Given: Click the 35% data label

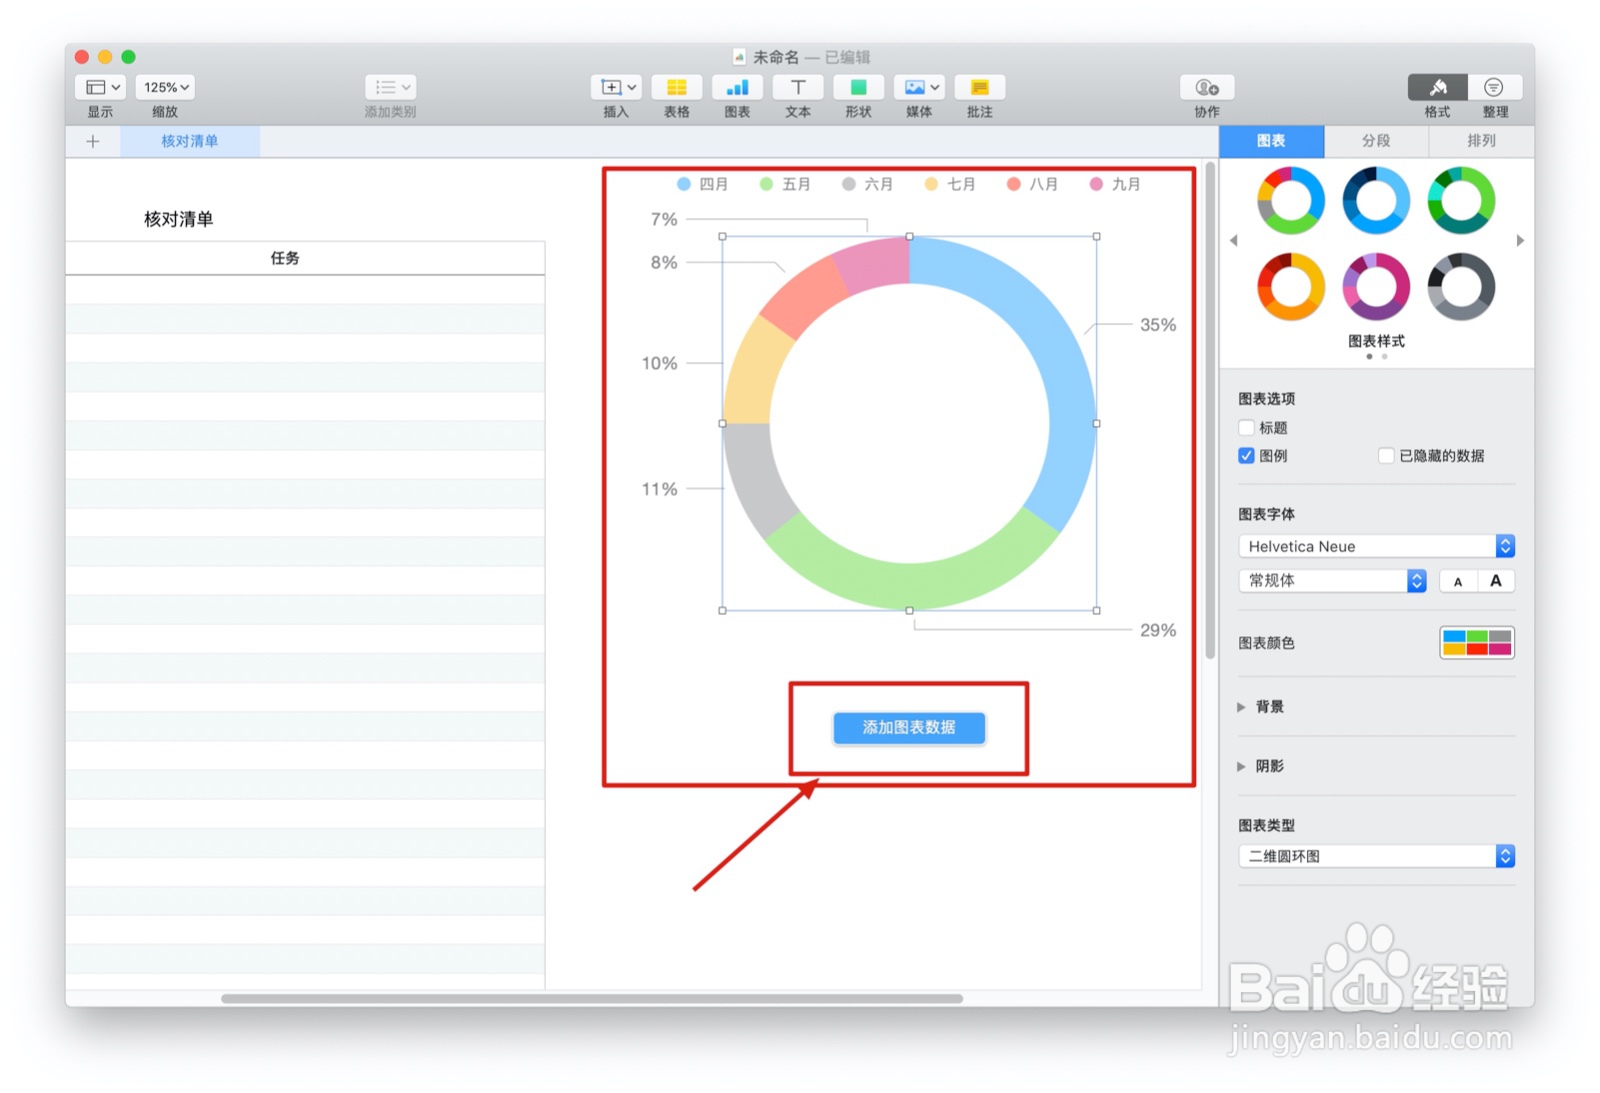Looking at the screenshot, I should (x=1158, y=325).
